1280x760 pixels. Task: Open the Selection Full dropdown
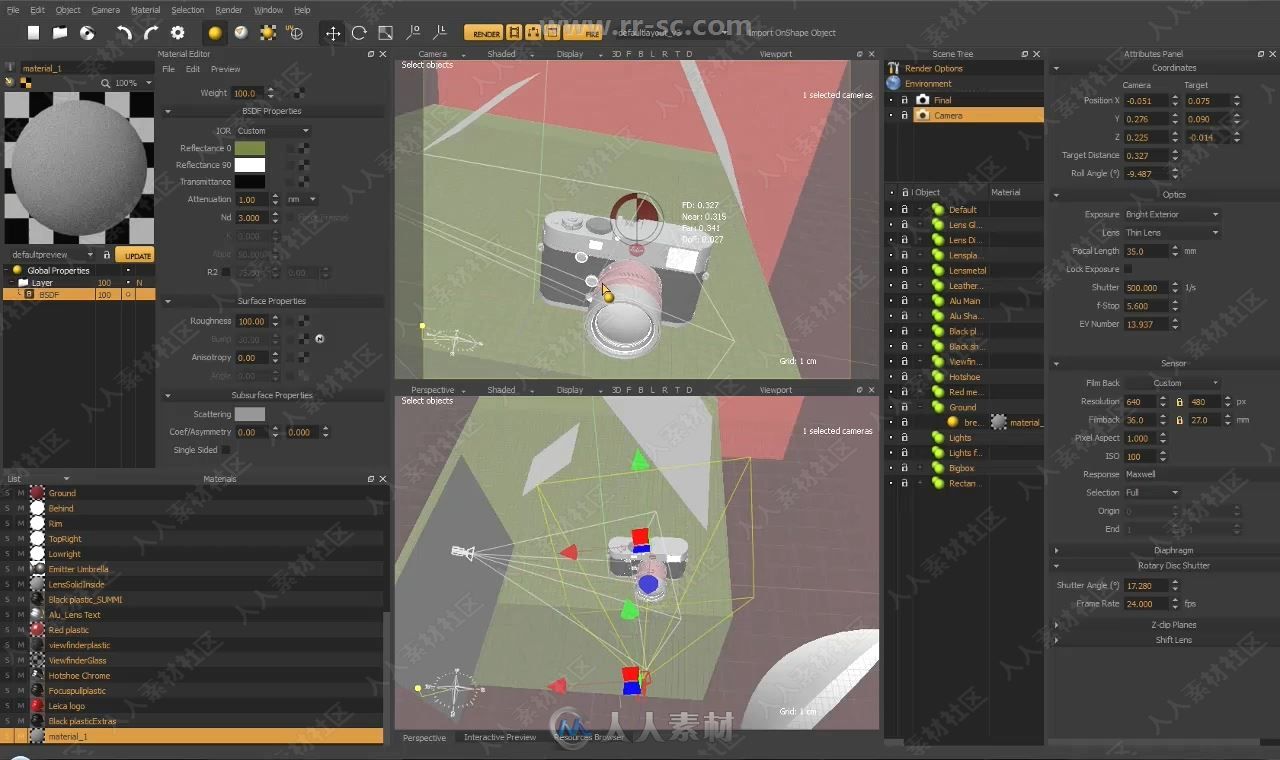1152,492
